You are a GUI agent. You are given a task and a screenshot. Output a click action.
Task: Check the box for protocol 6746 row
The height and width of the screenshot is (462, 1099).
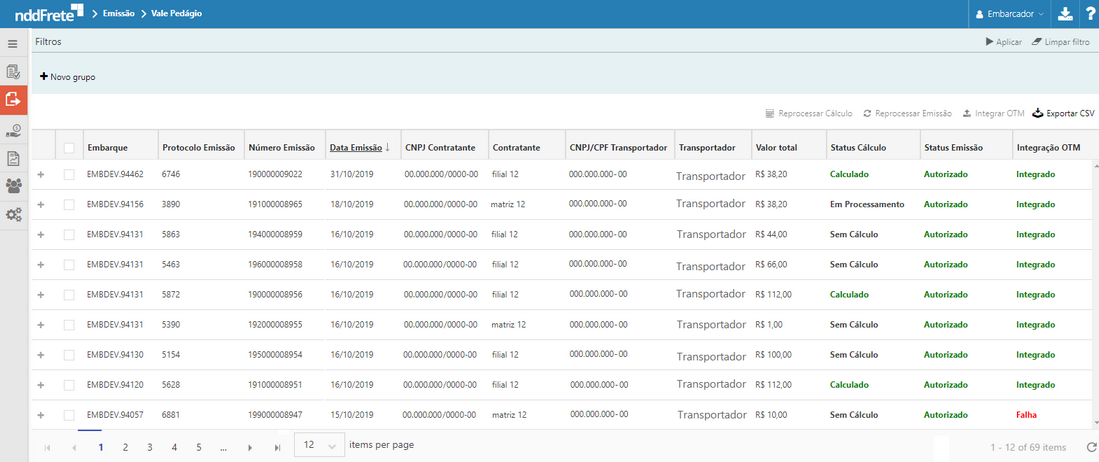tap(69, 174)
